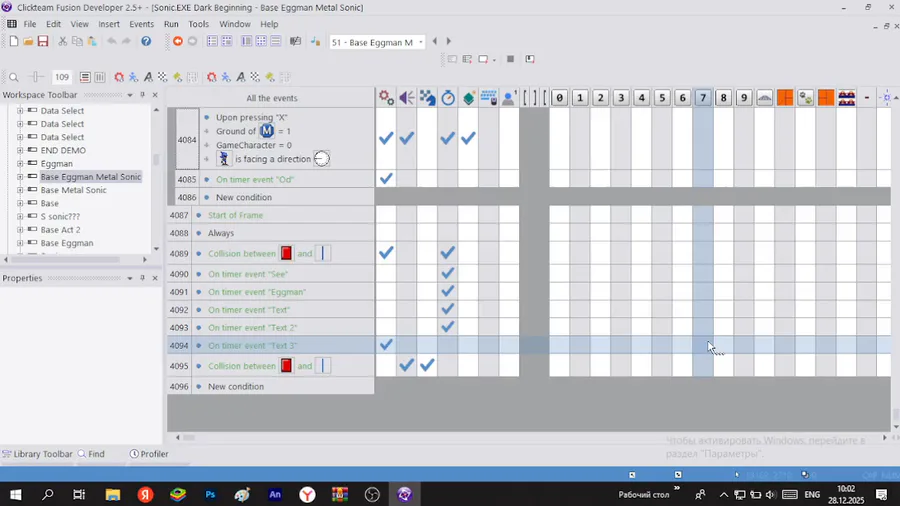Viewport: 900px width, 506px height.
Task: Select counter object 0 column header
Action: pyautogui.click(x=560, y=98)
